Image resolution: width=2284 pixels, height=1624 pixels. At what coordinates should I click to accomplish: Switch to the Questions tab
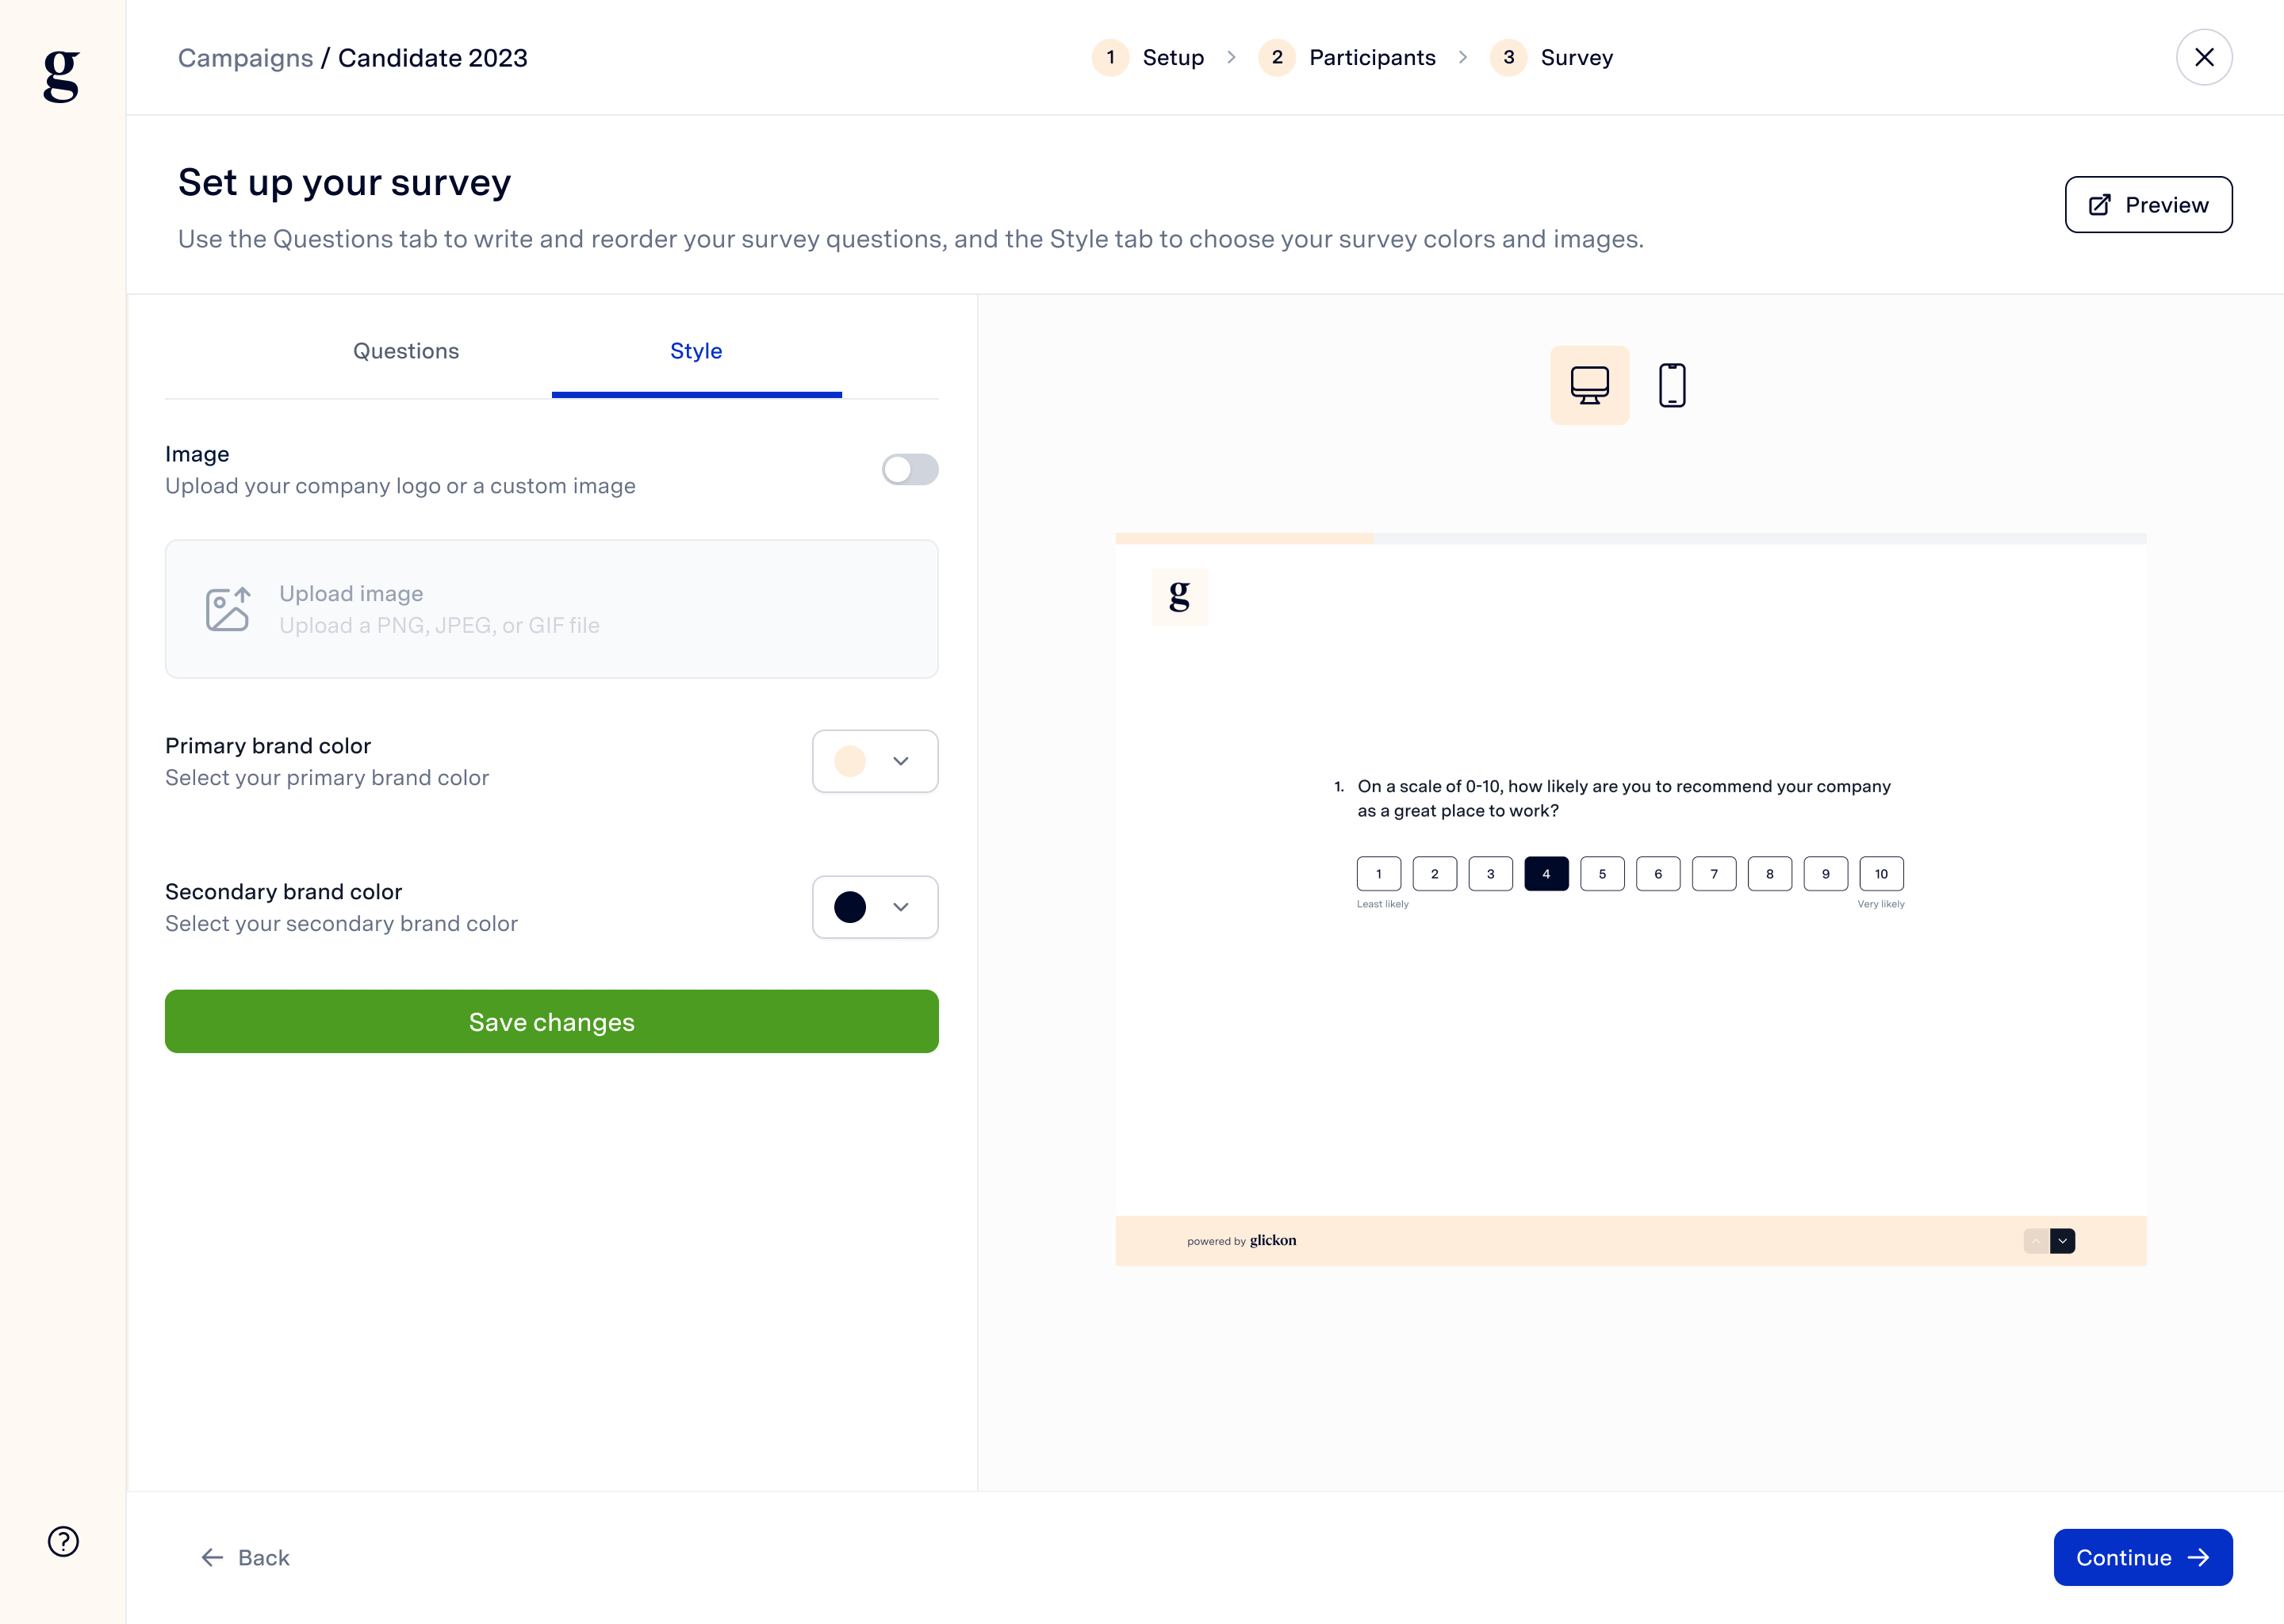coord(405,351)
